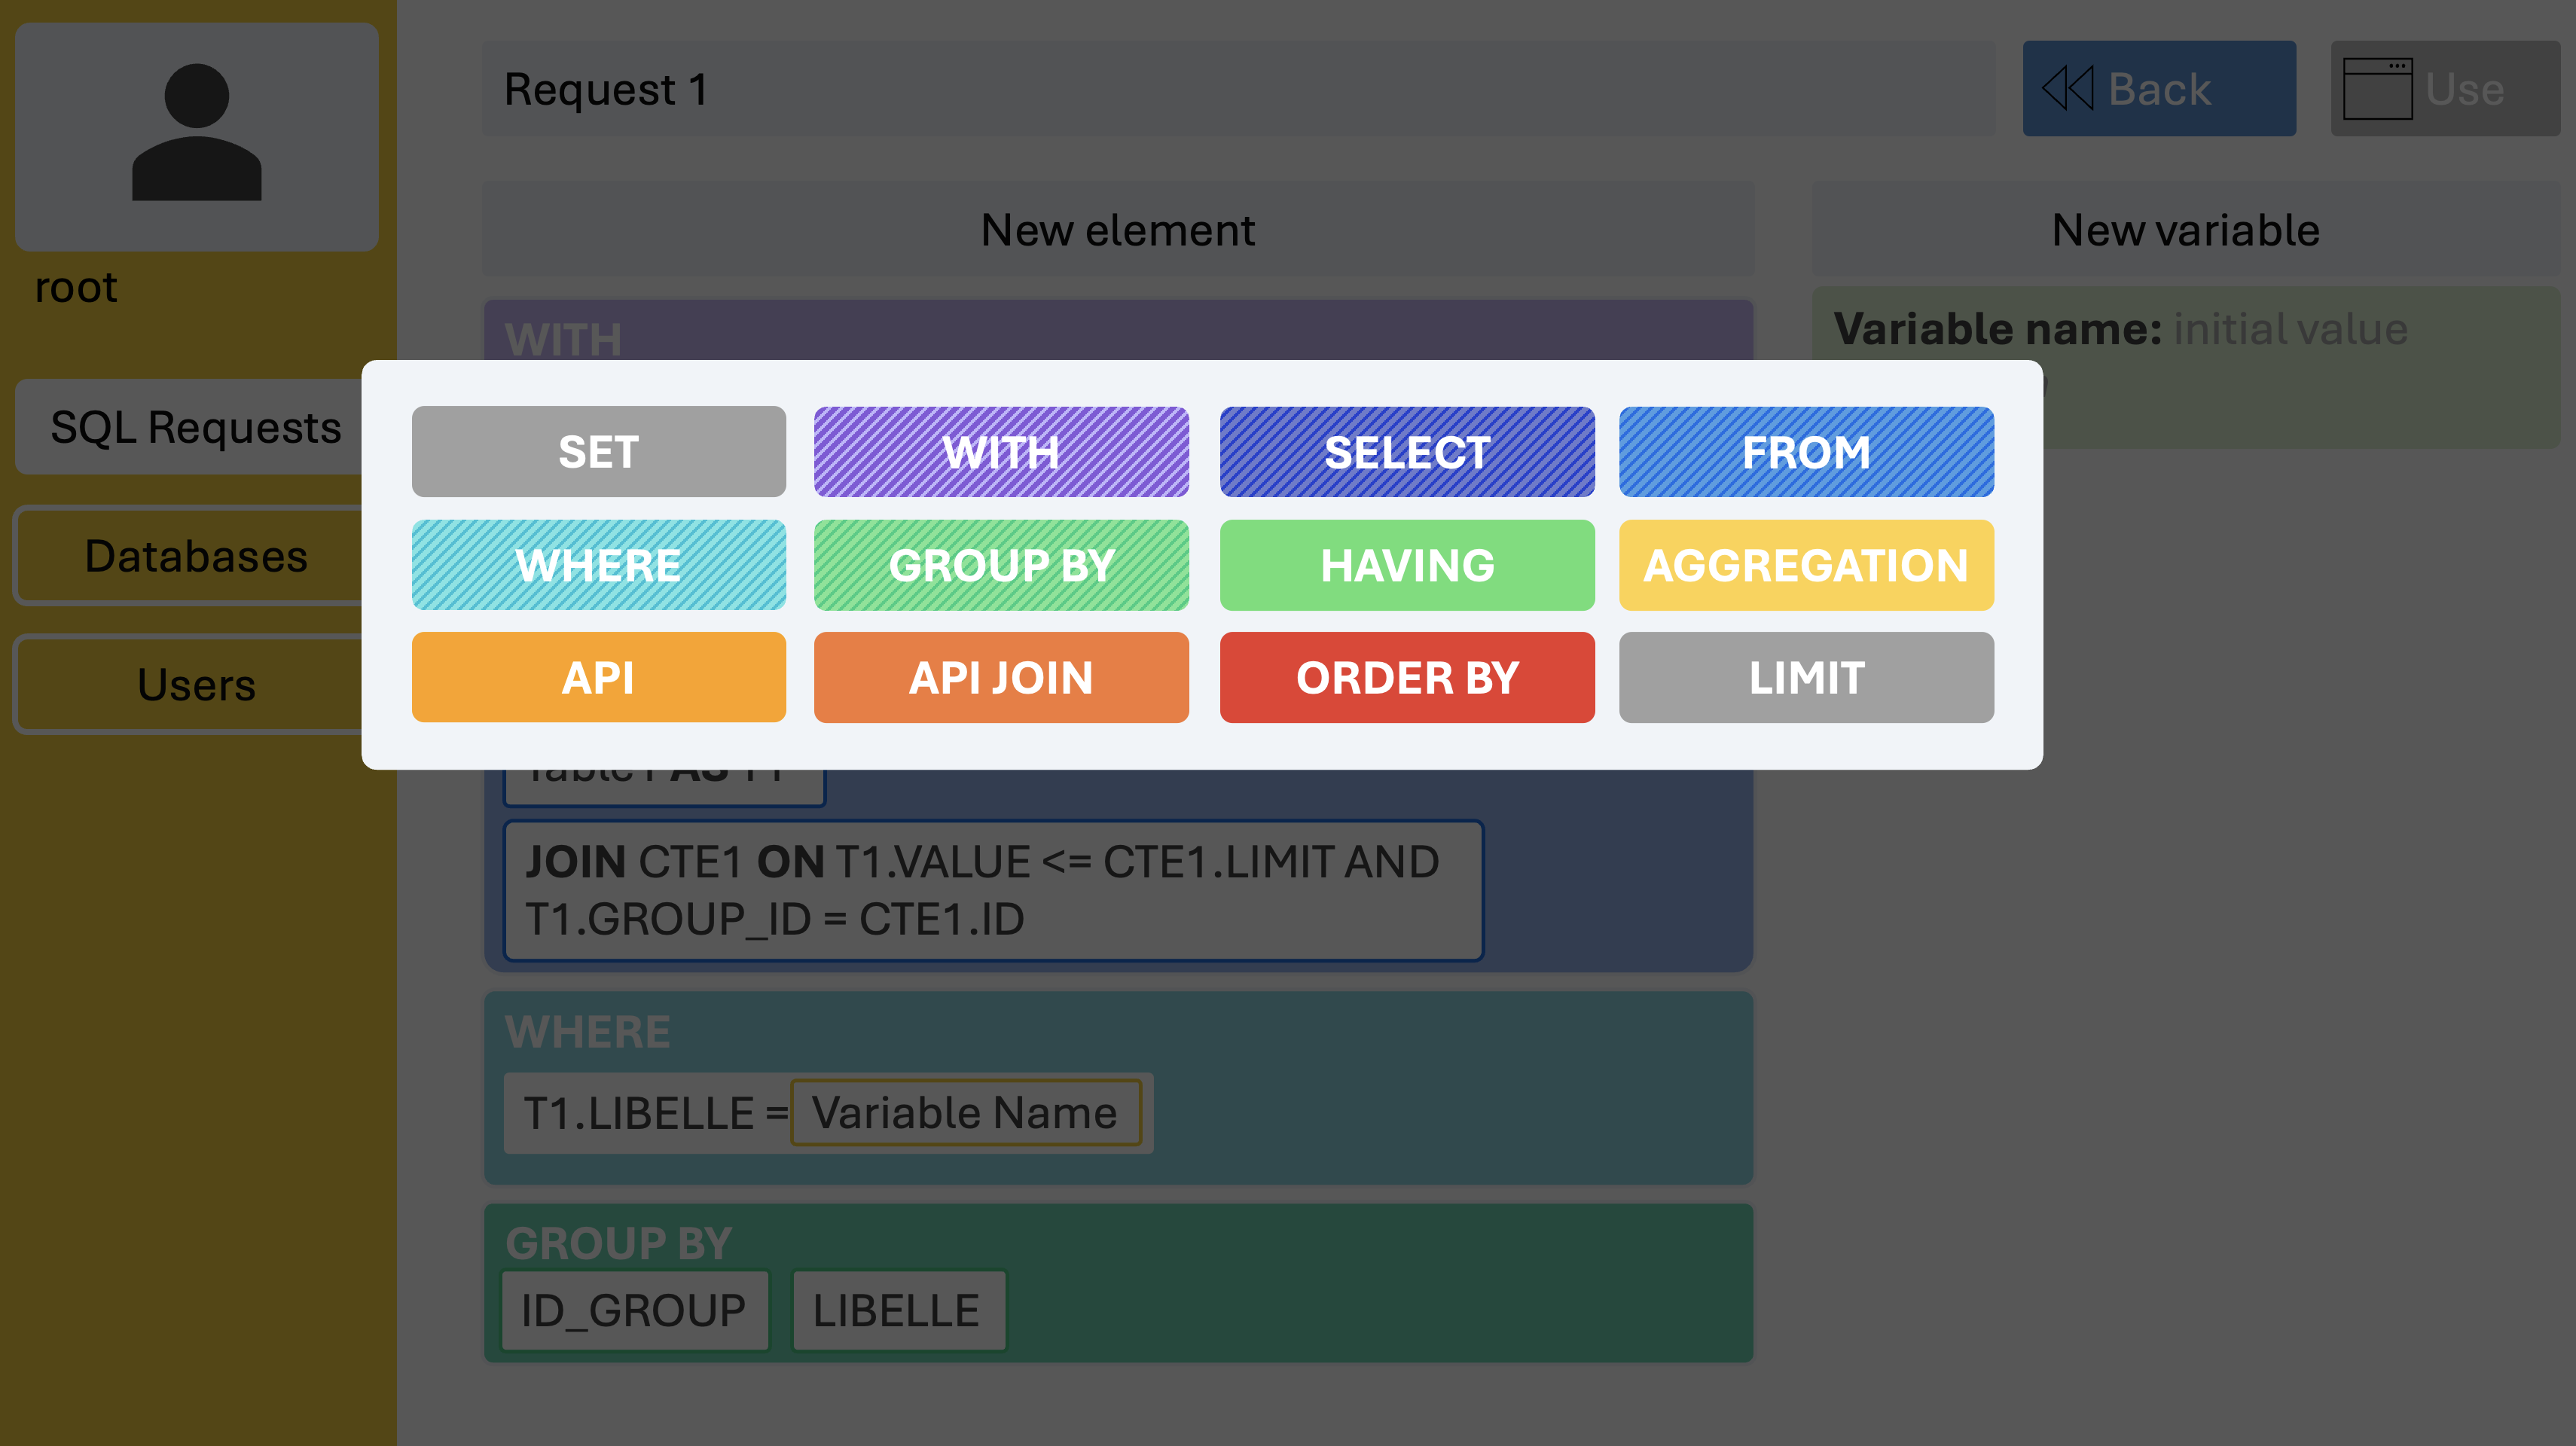Open the SQL Requests section

(x=196, y=427)
